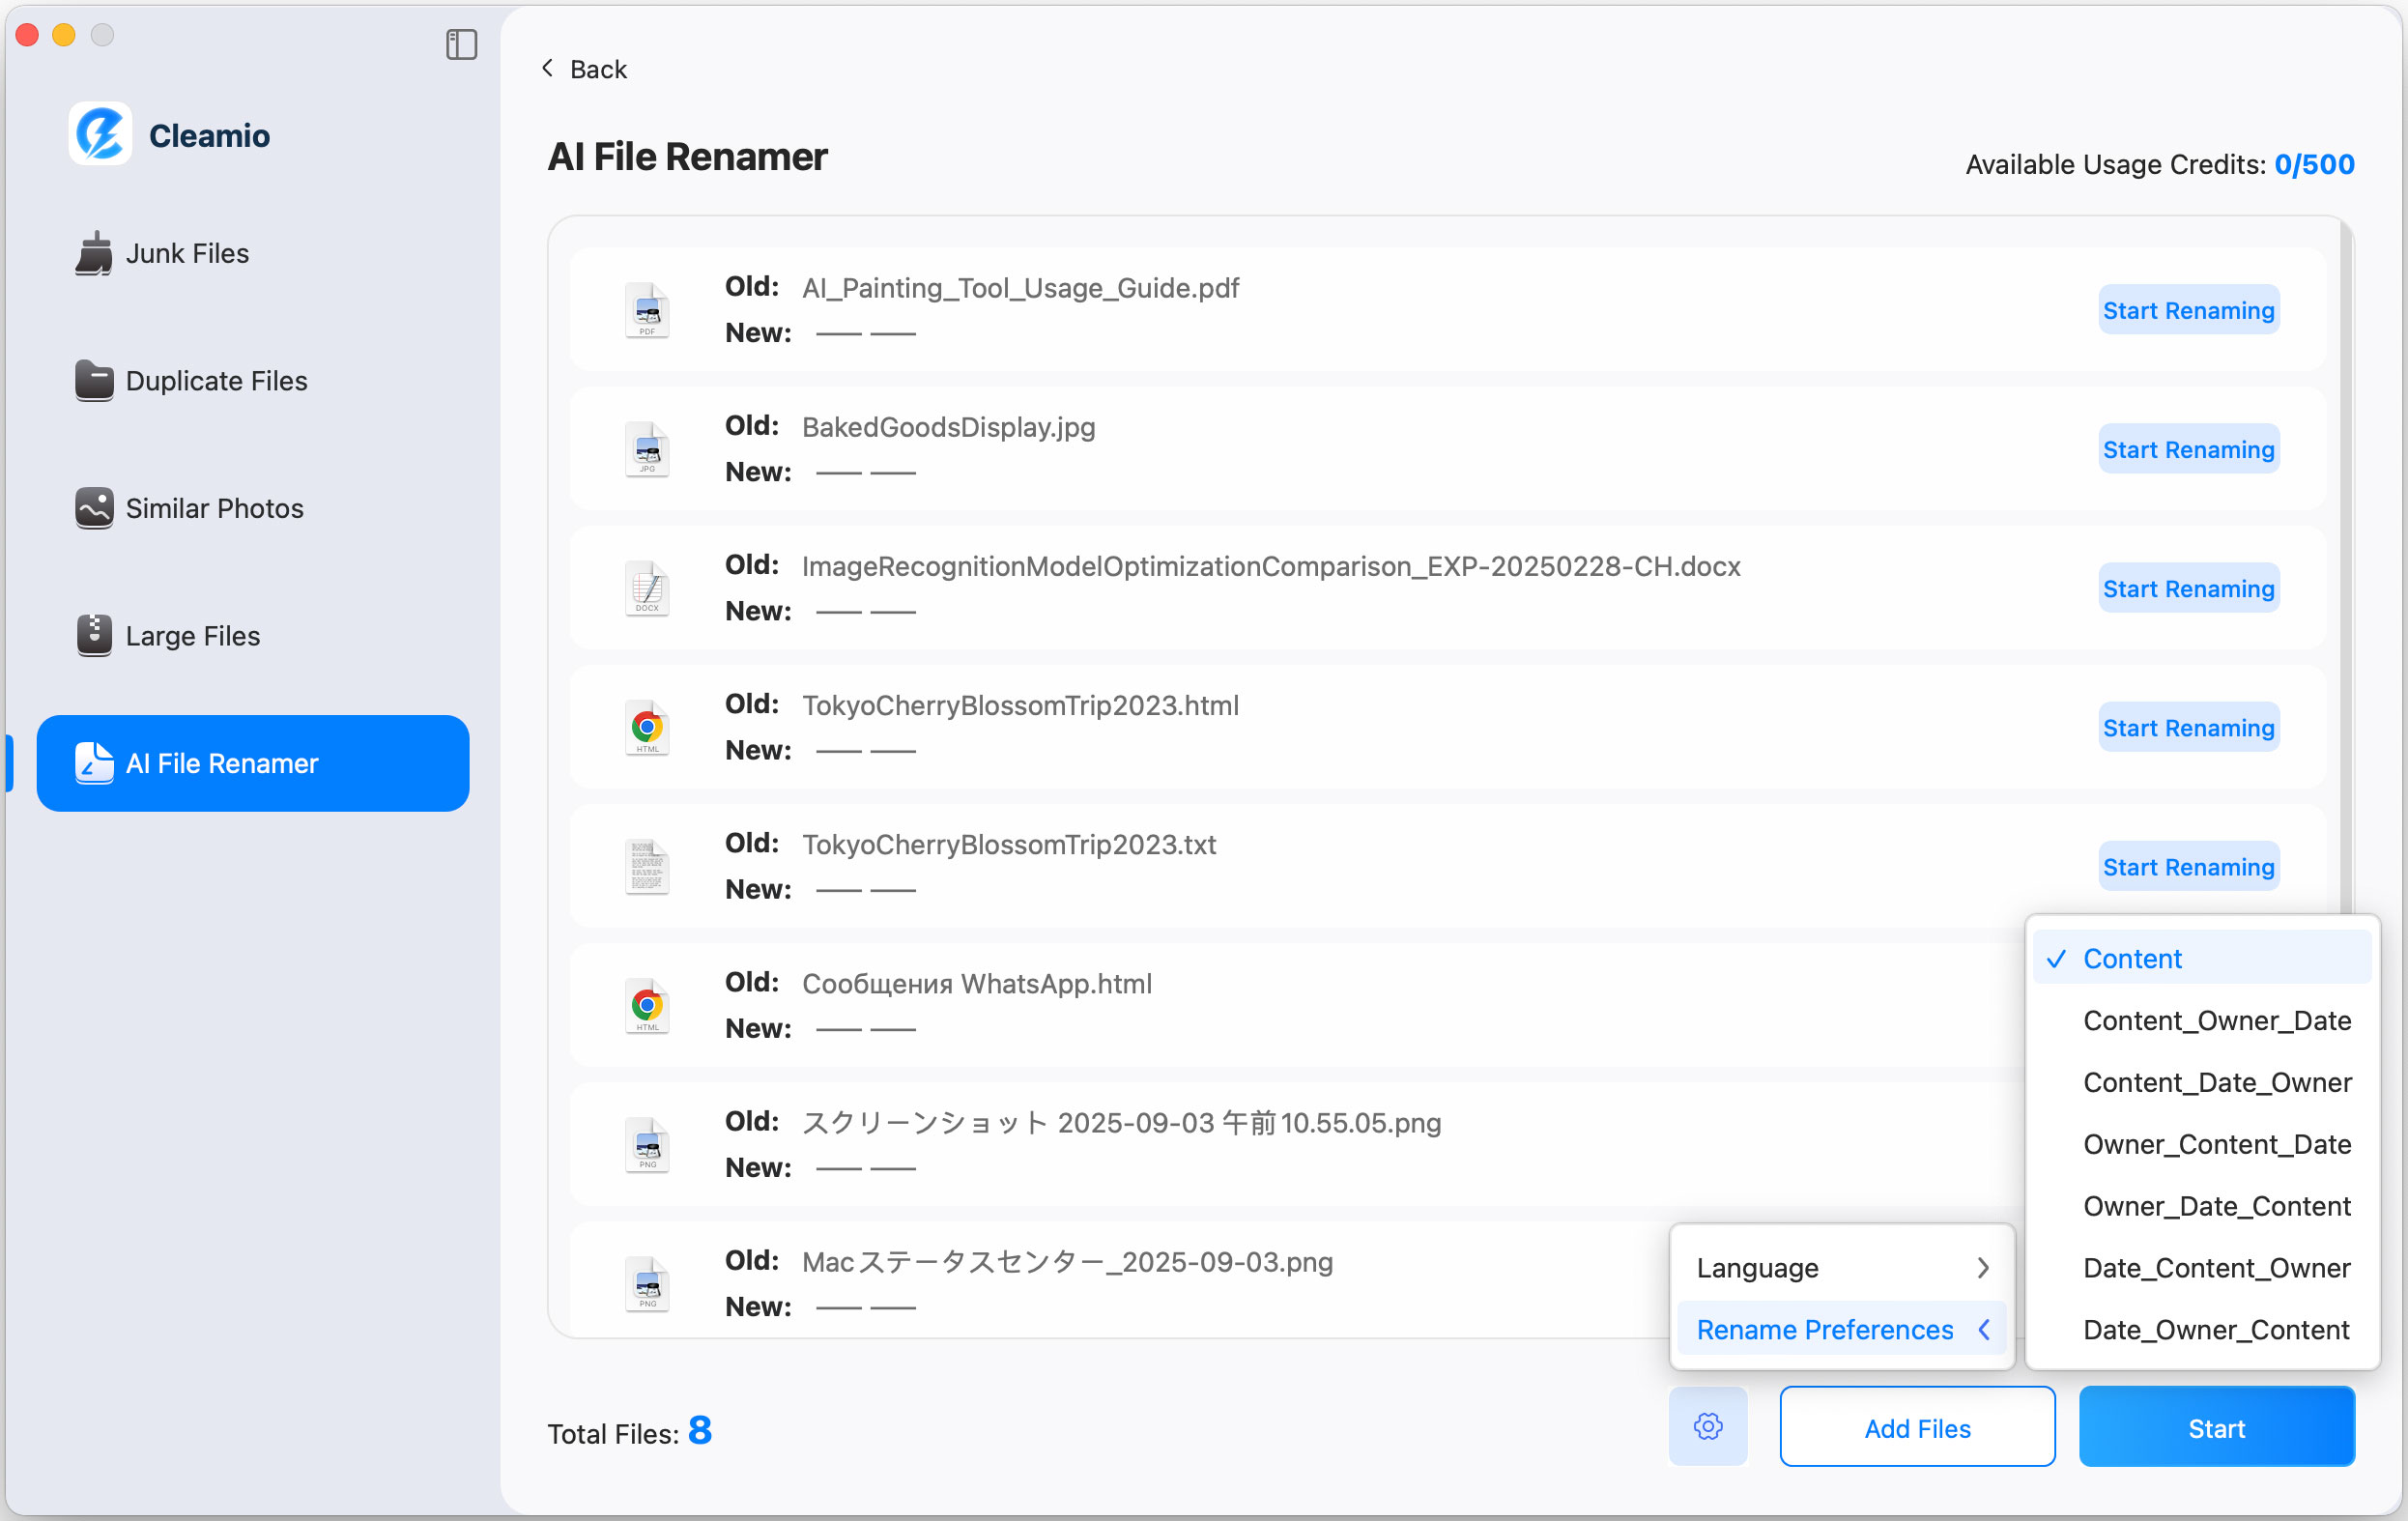Select the Content rename format

tap(2131, 958)
